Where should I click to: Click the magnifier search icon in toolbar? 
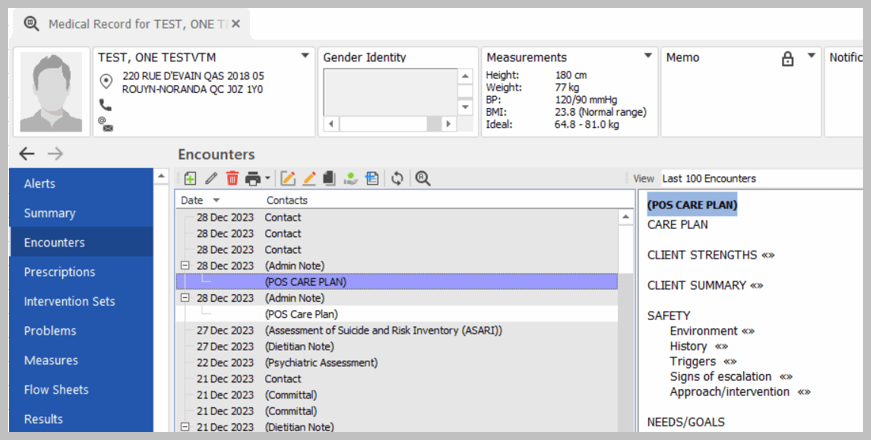pyautogui.click(x=422, y=179)
